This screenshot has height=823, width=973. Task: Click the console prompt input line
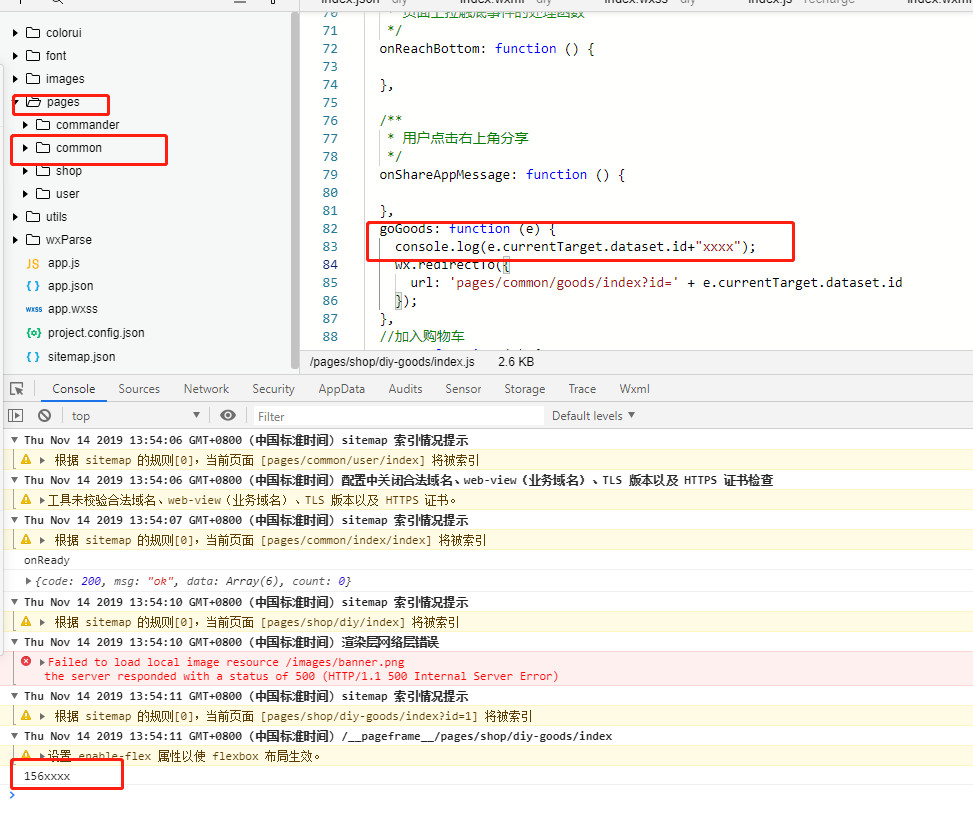[490, 795]
